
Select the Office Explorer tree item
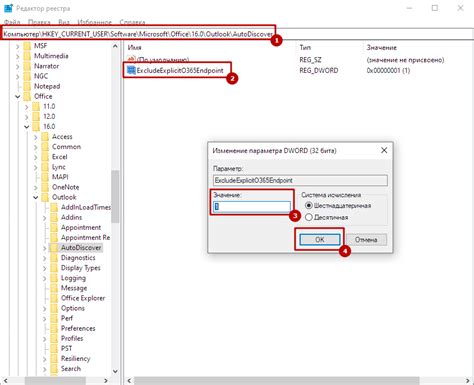(83, 298)
